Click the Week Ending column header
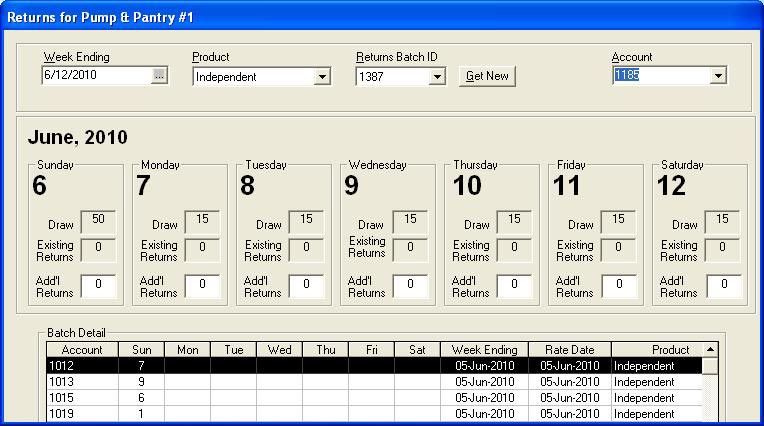Image resolution: width=764 pixels, height=426 pixels. pos(485,350)
